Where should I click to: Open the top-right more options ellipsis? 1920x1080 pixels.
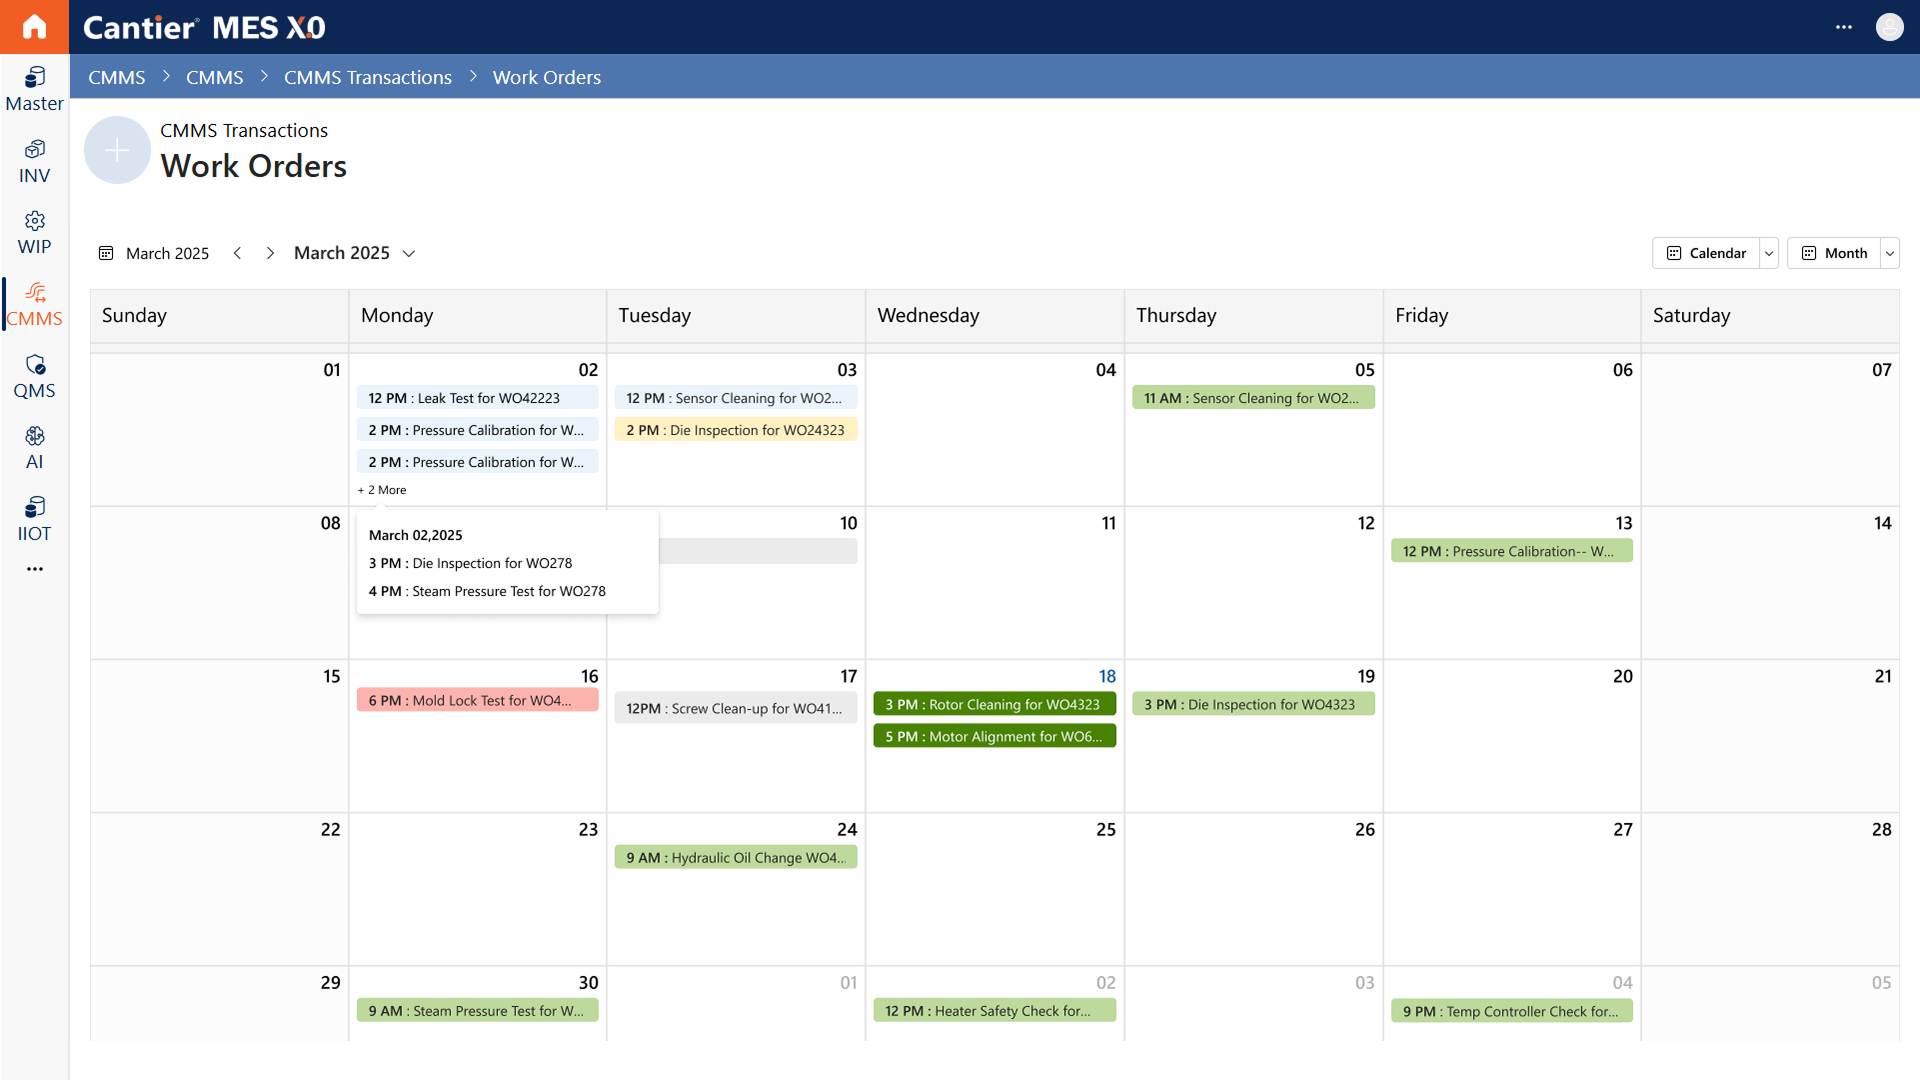1843,27
